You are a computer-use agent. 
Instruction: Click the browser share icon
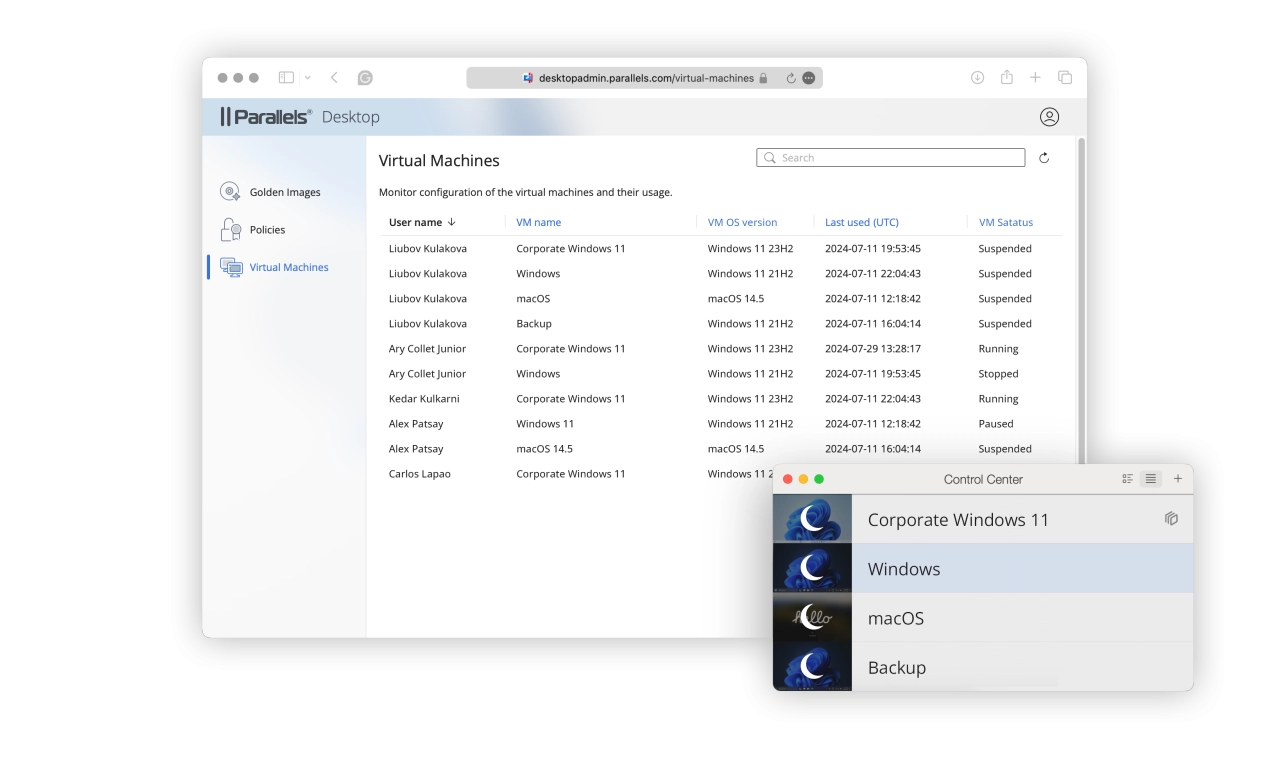1007,78
